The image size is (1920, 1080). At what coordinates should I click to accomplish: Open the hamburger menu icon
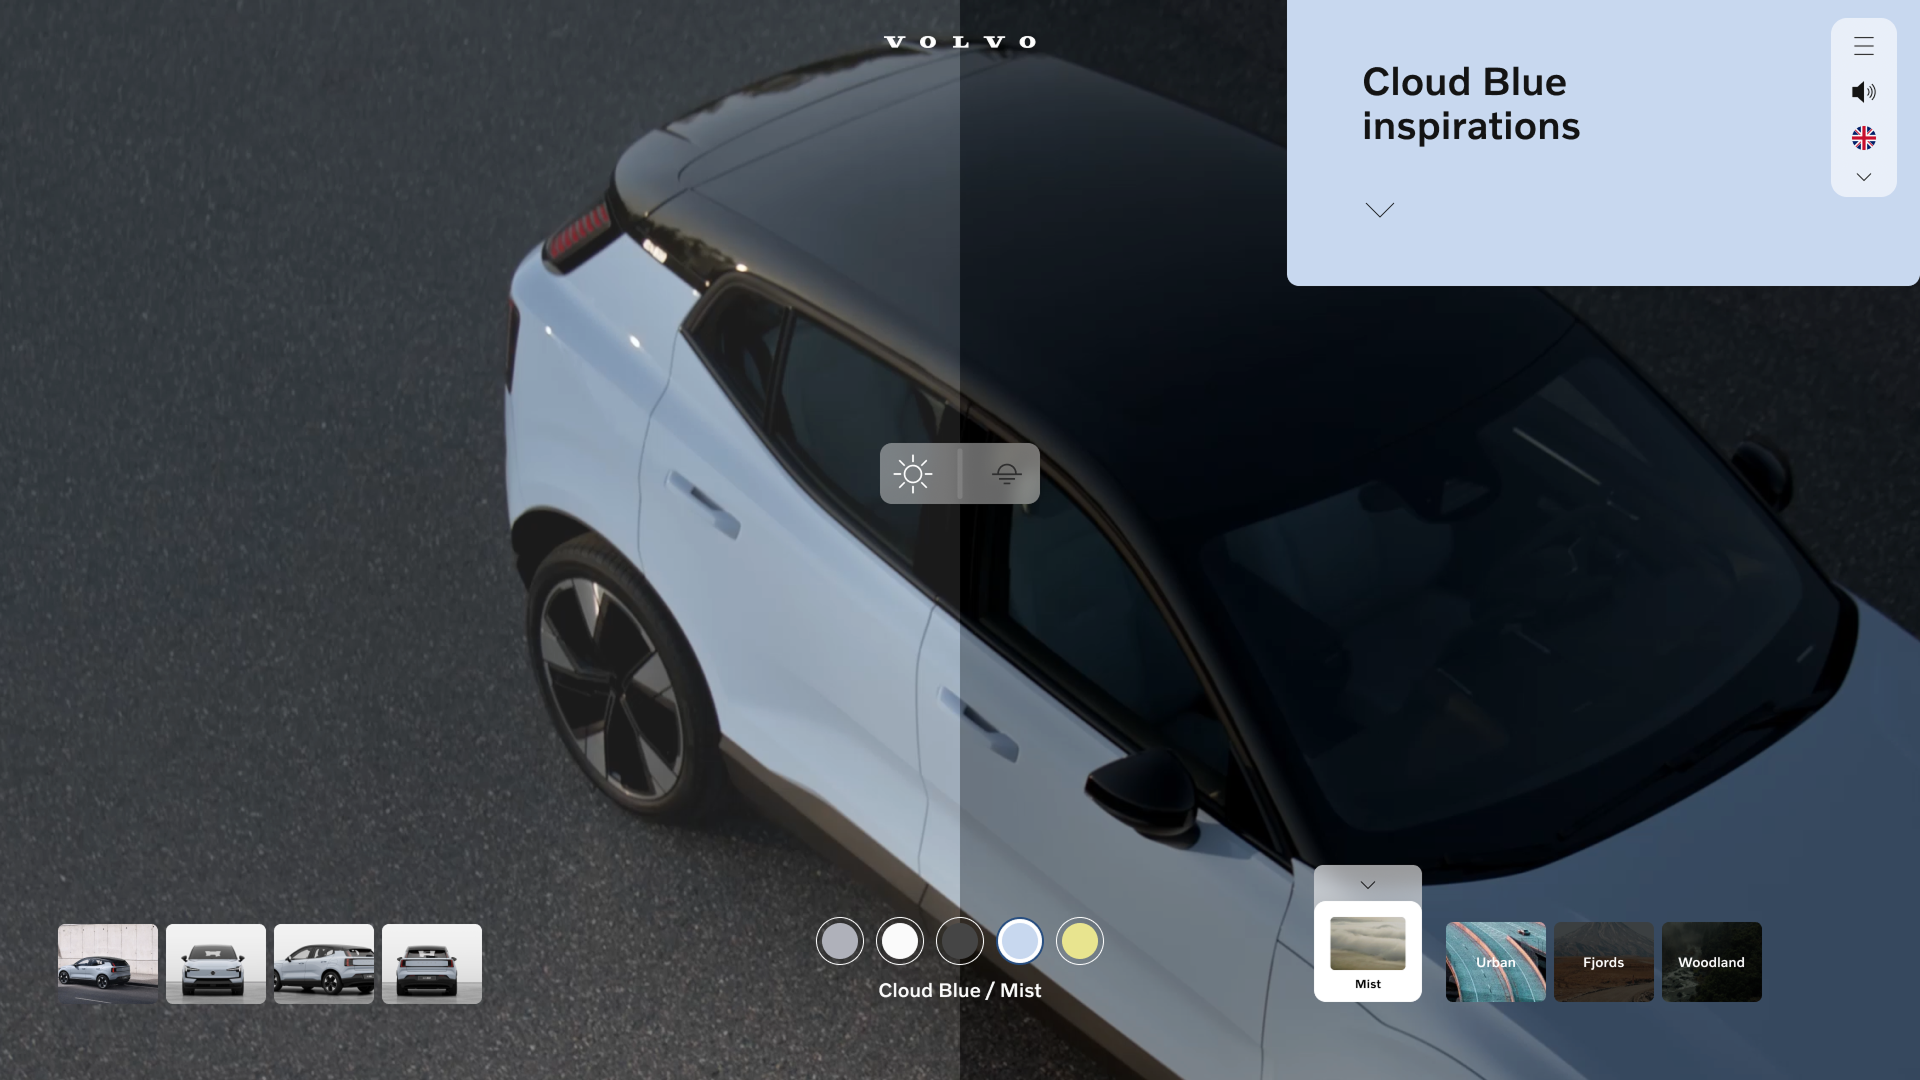1863,46
